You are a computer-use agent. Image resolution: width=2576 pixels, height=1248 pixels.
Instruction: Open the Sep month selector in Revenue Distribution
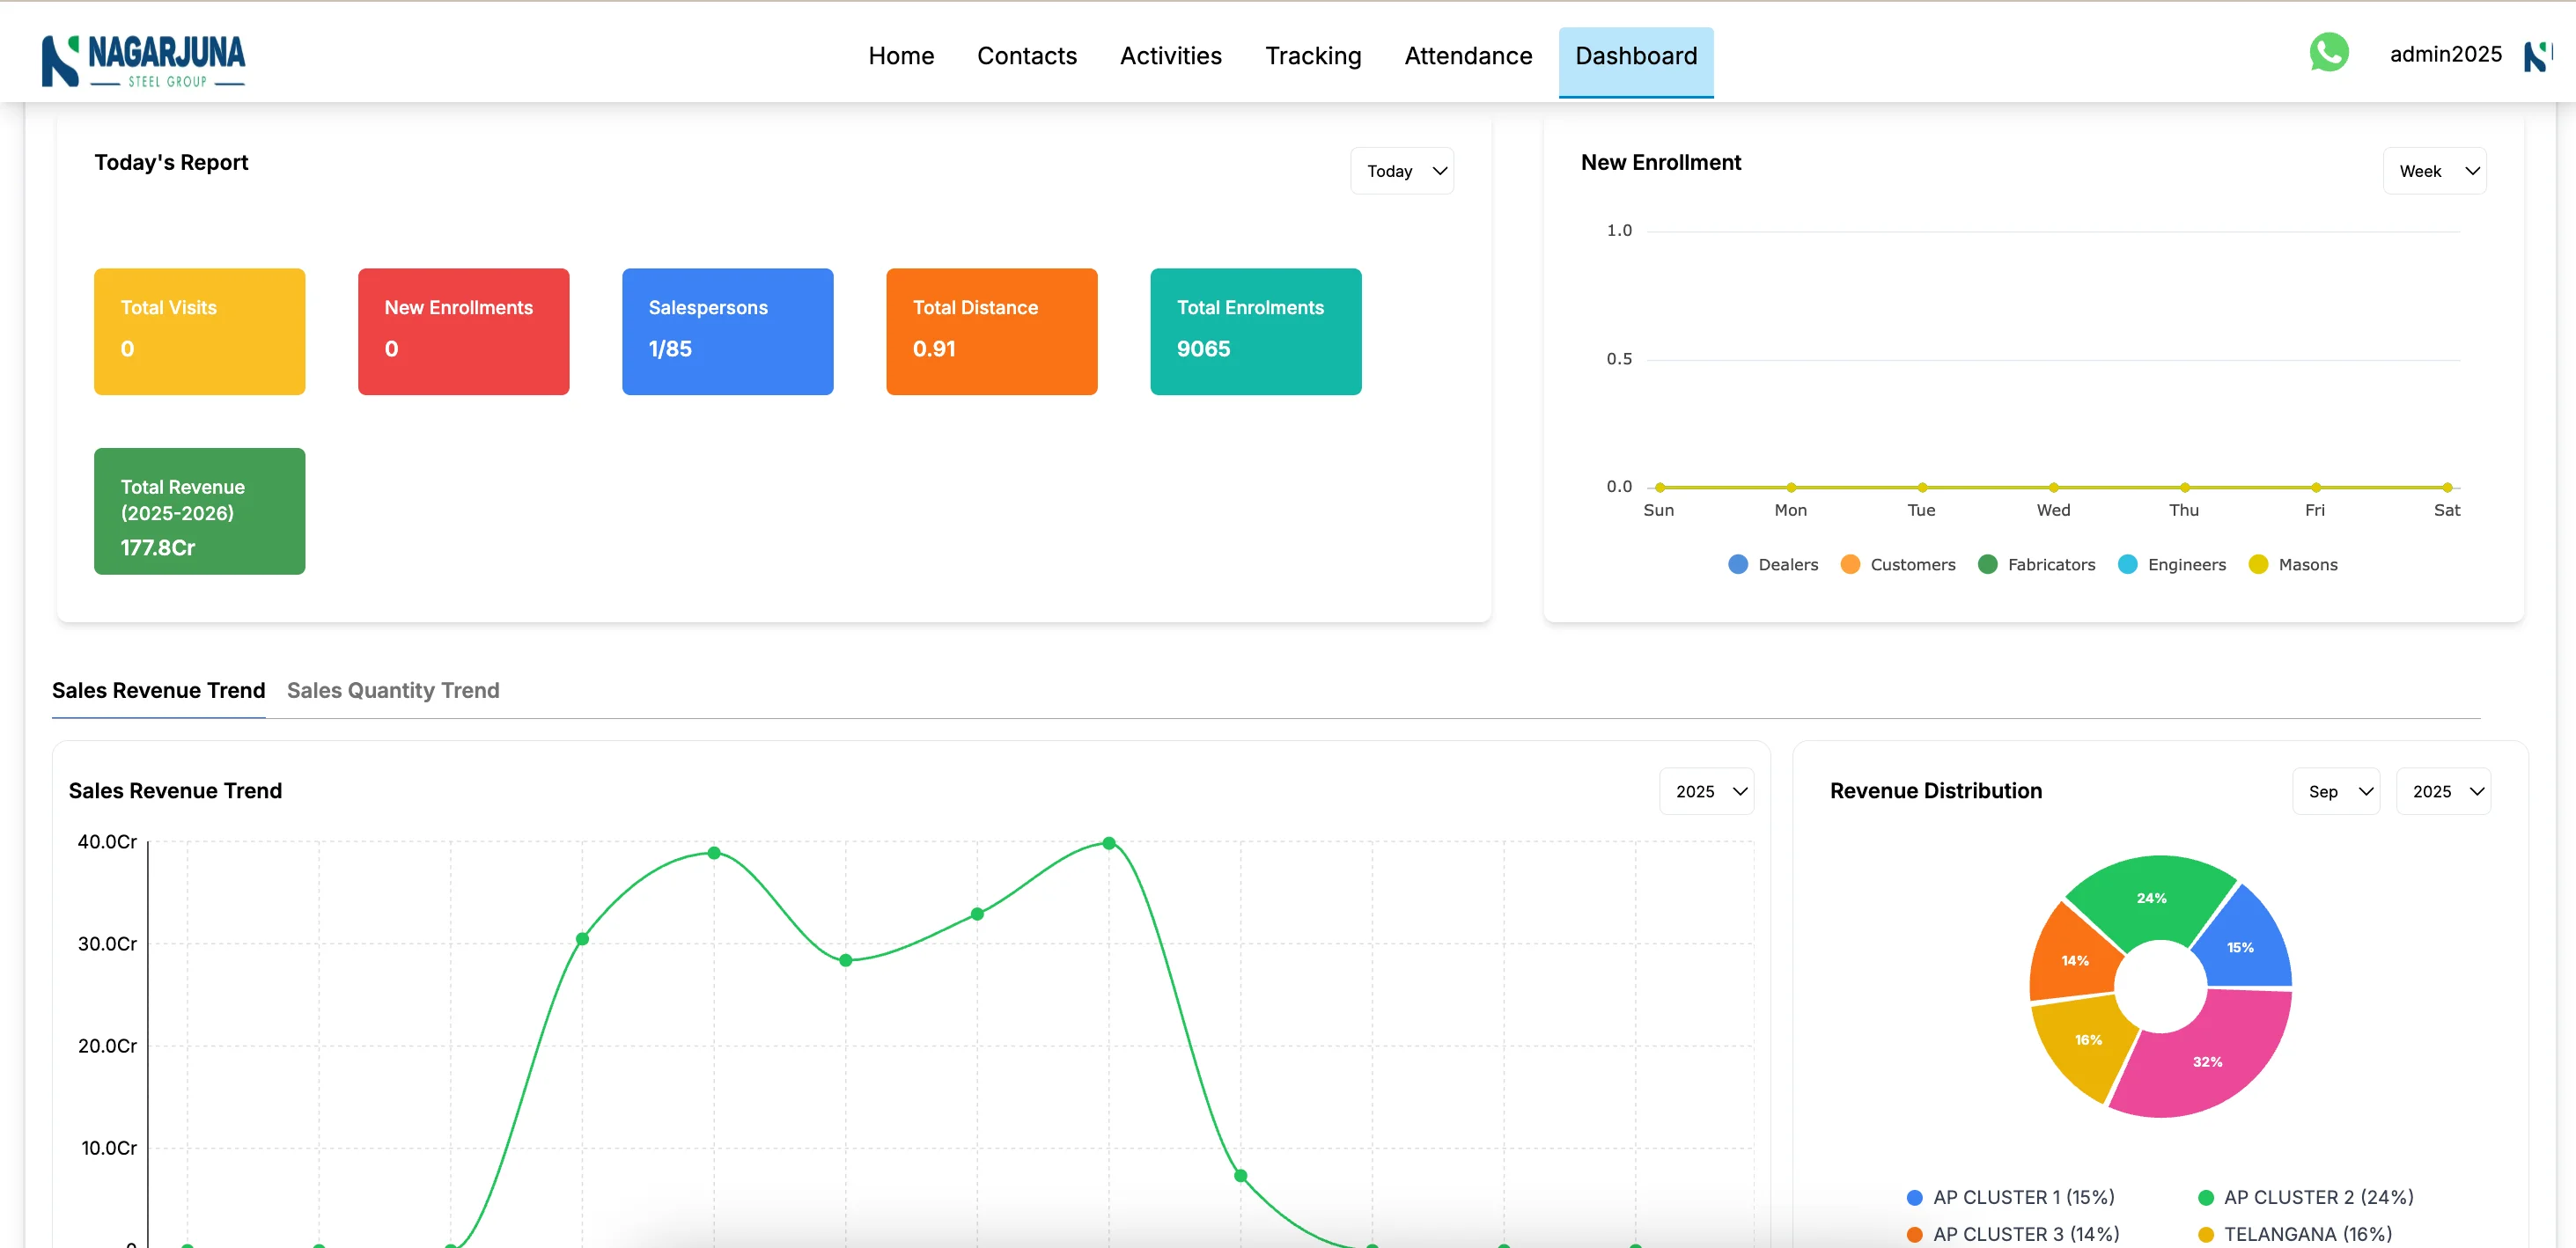pyautogui.click(x=2336, y=790)
